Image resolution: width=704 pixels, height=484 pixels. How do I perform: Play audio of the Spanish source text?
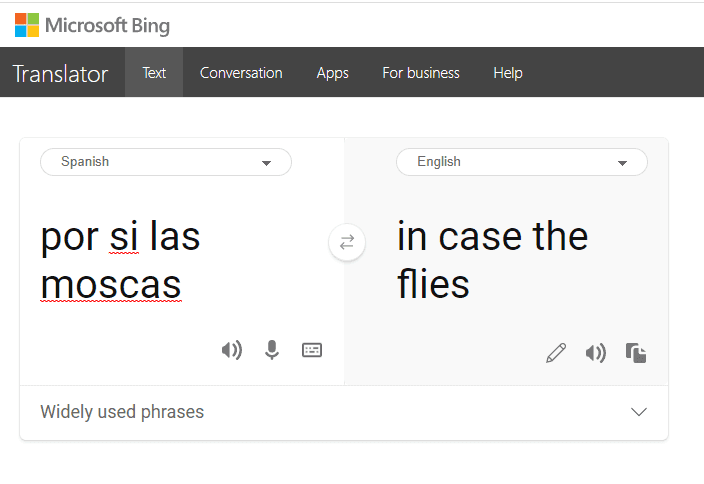pyautogui.click(x=232, y=350)
